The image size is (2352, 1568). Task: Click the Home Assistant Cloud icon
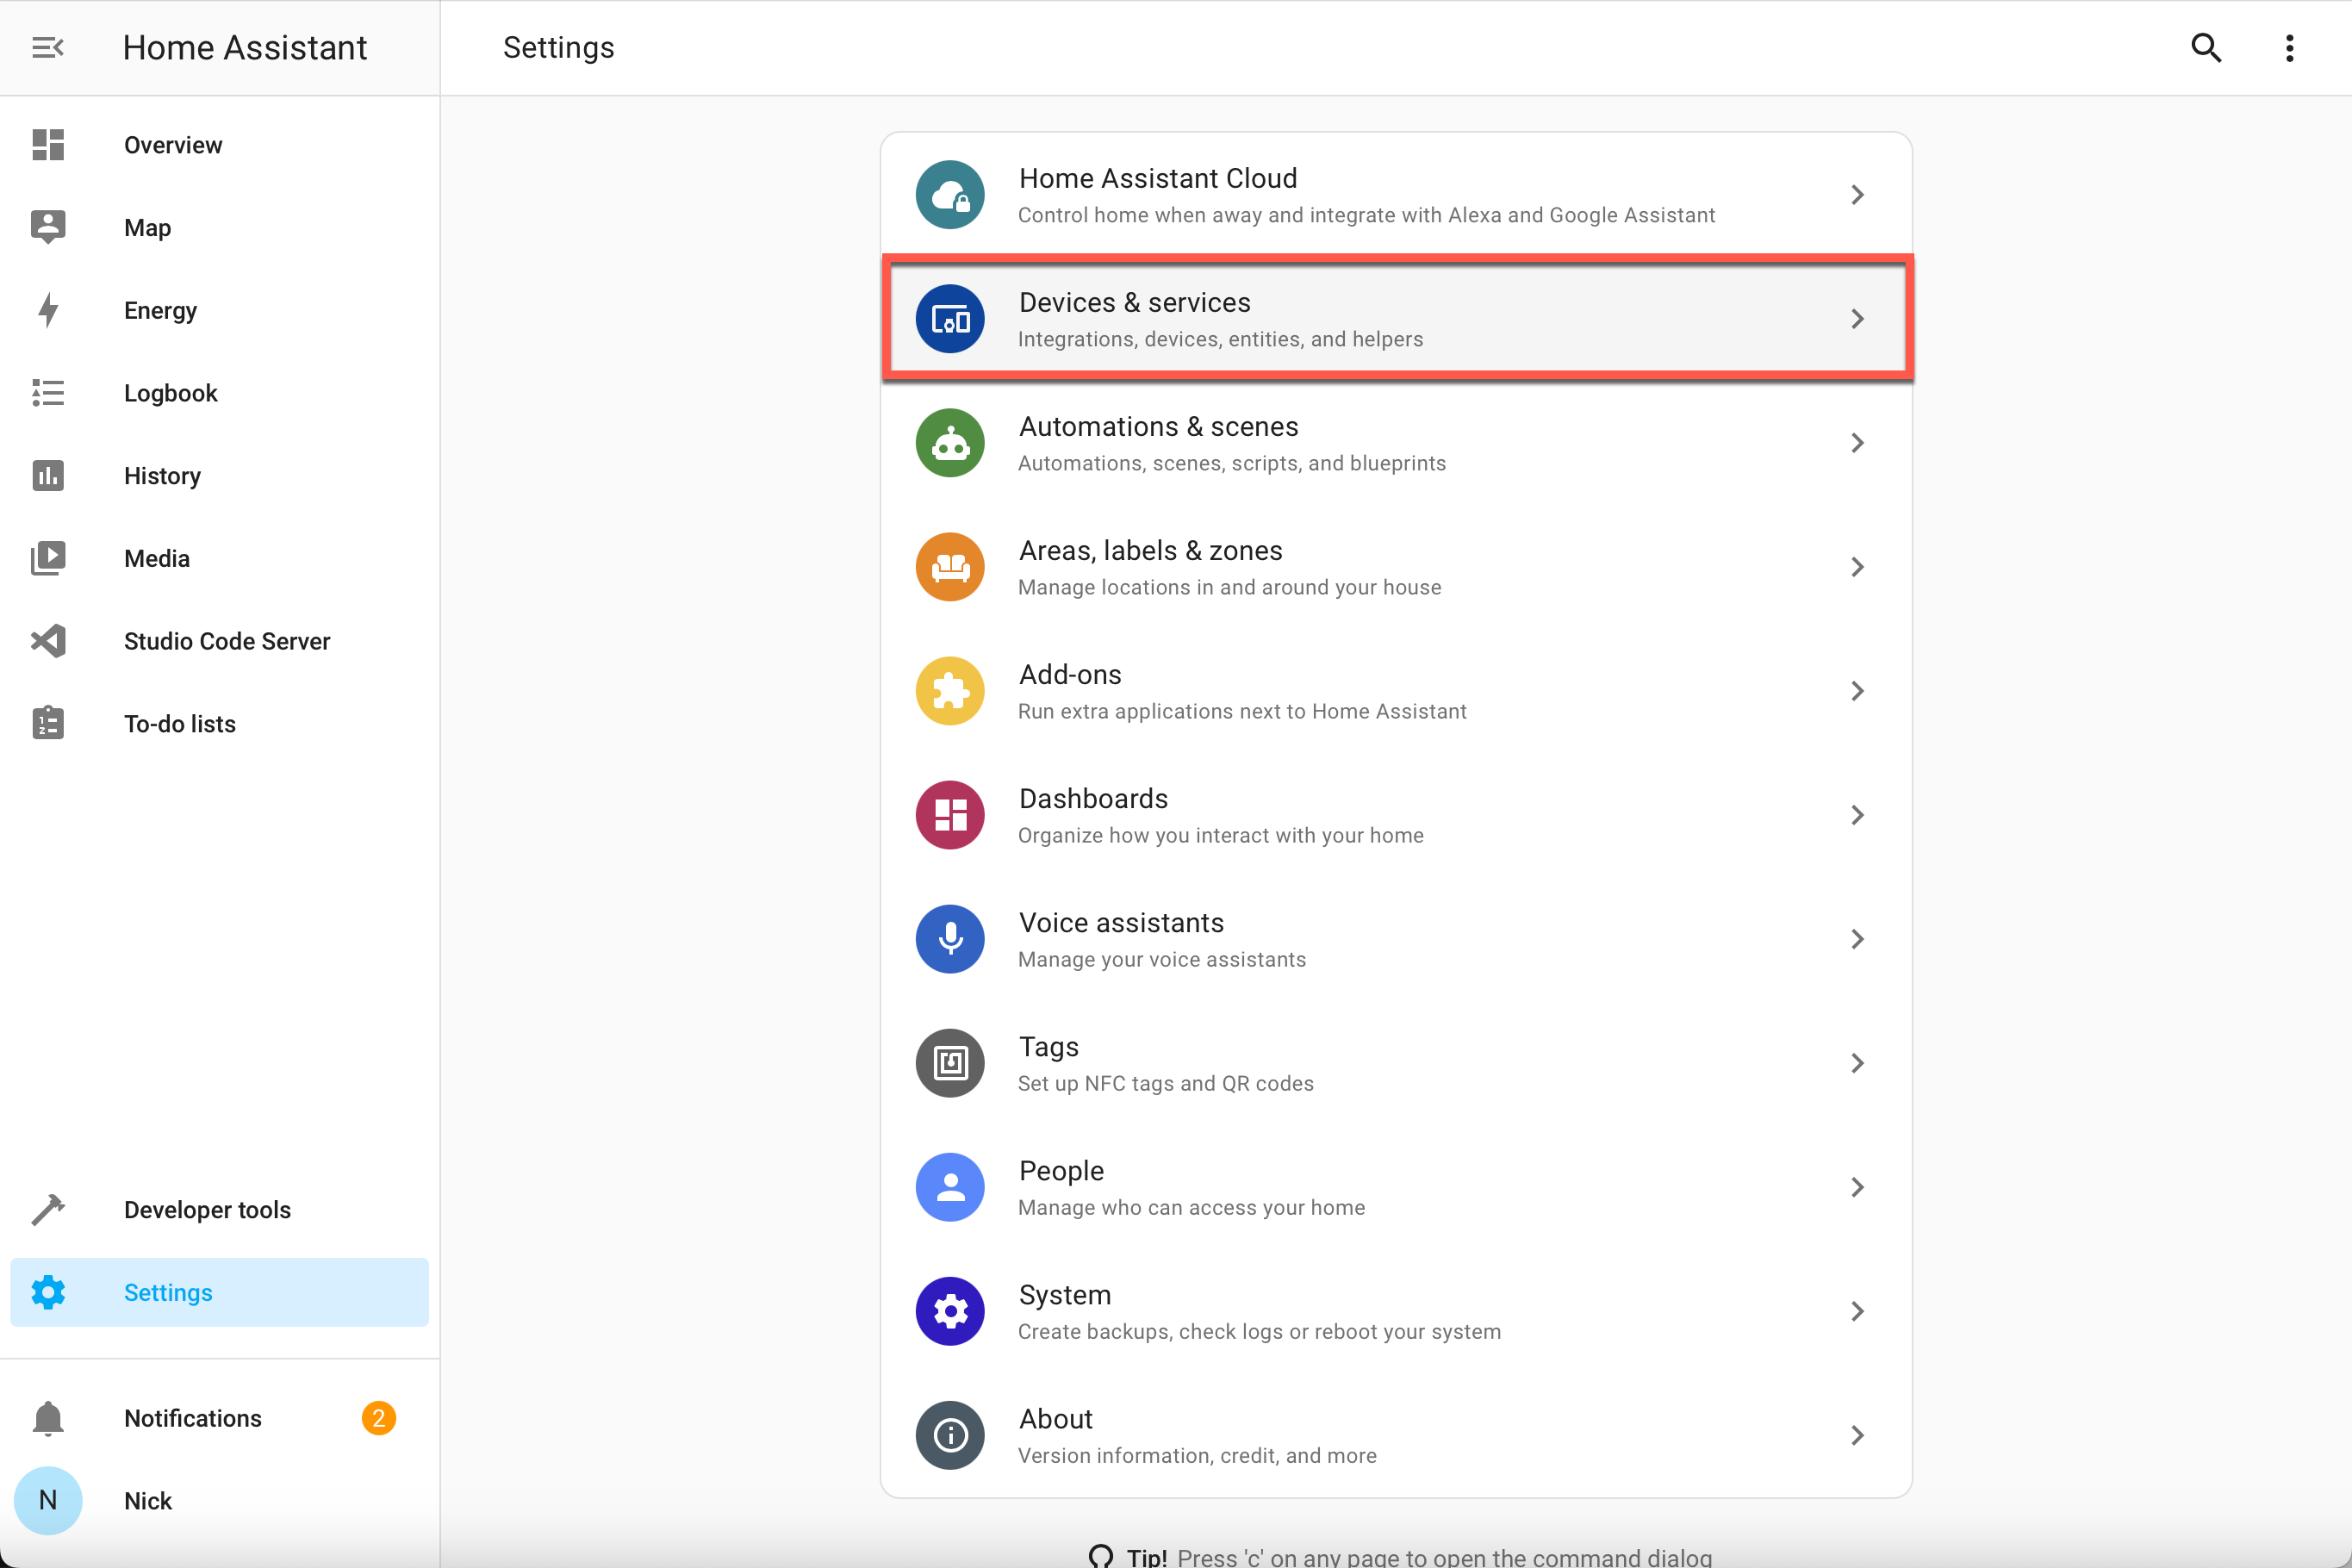pos(949,195)
